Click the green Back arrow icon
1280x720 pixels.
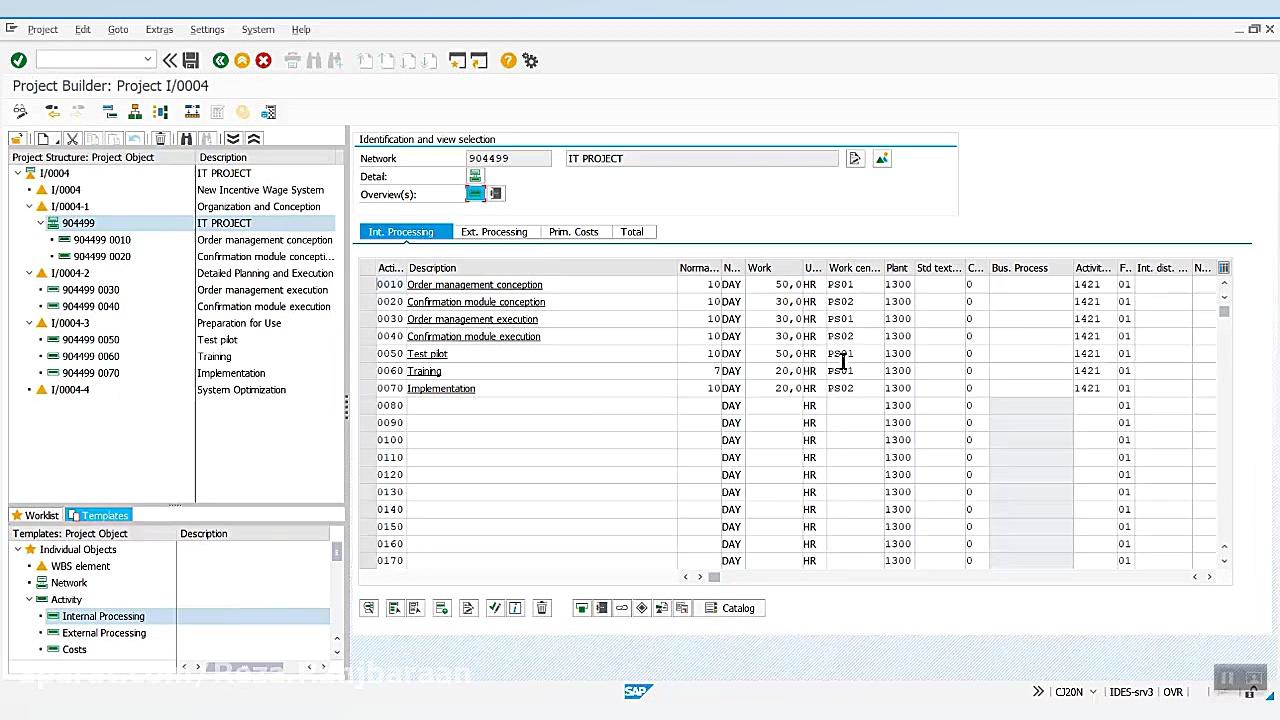pos(220,61)
